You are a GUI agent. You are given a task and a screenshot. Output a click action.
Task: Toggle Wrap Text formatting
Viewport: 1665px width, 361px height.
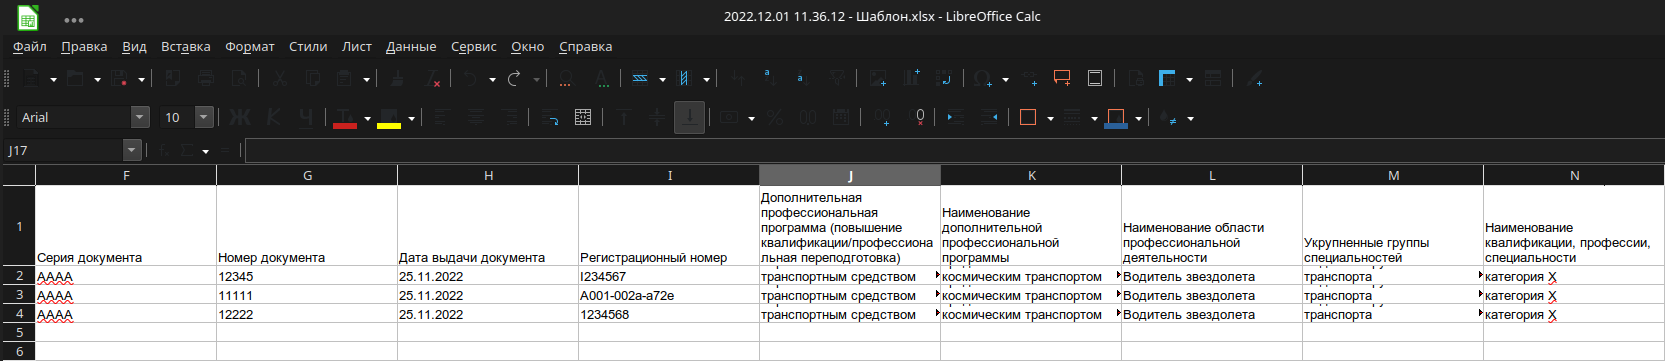(550, 118)
